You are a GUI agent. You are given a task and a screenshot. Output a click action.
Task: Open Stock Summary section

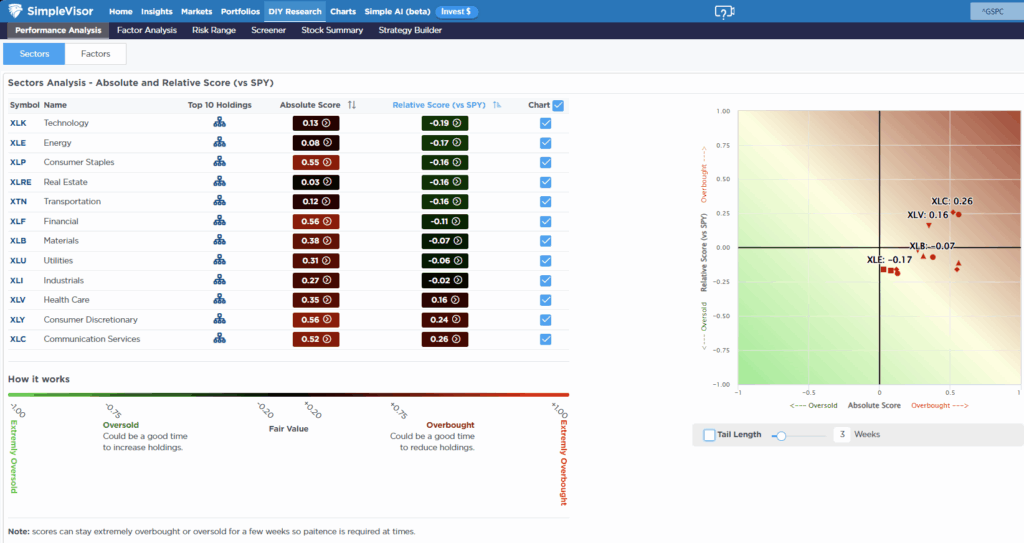point(332,30)
